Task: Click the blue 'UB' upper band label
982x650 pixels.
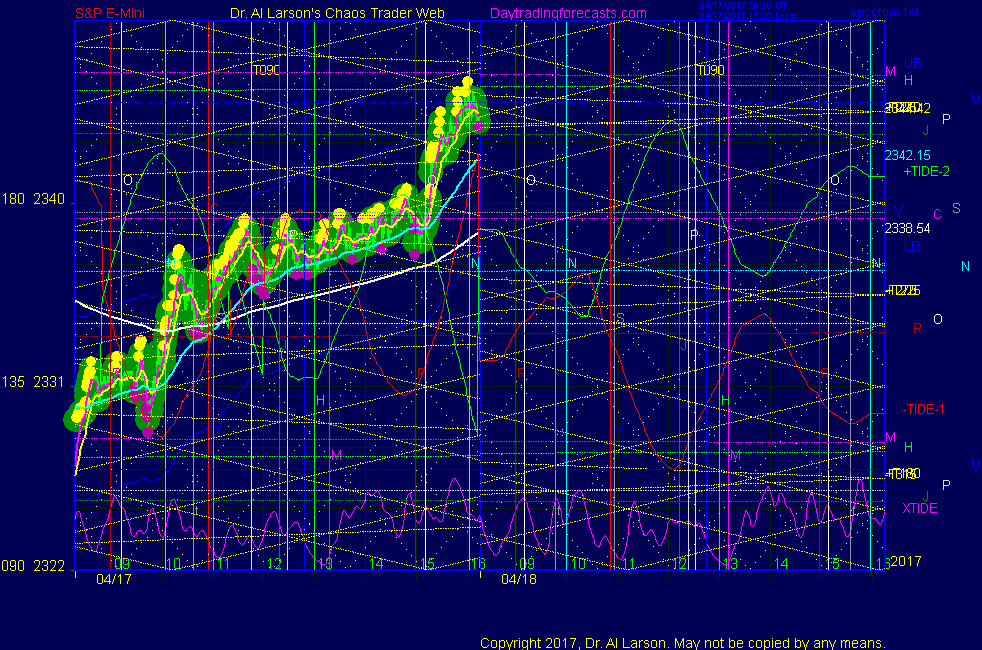Action: pos(912,63)
